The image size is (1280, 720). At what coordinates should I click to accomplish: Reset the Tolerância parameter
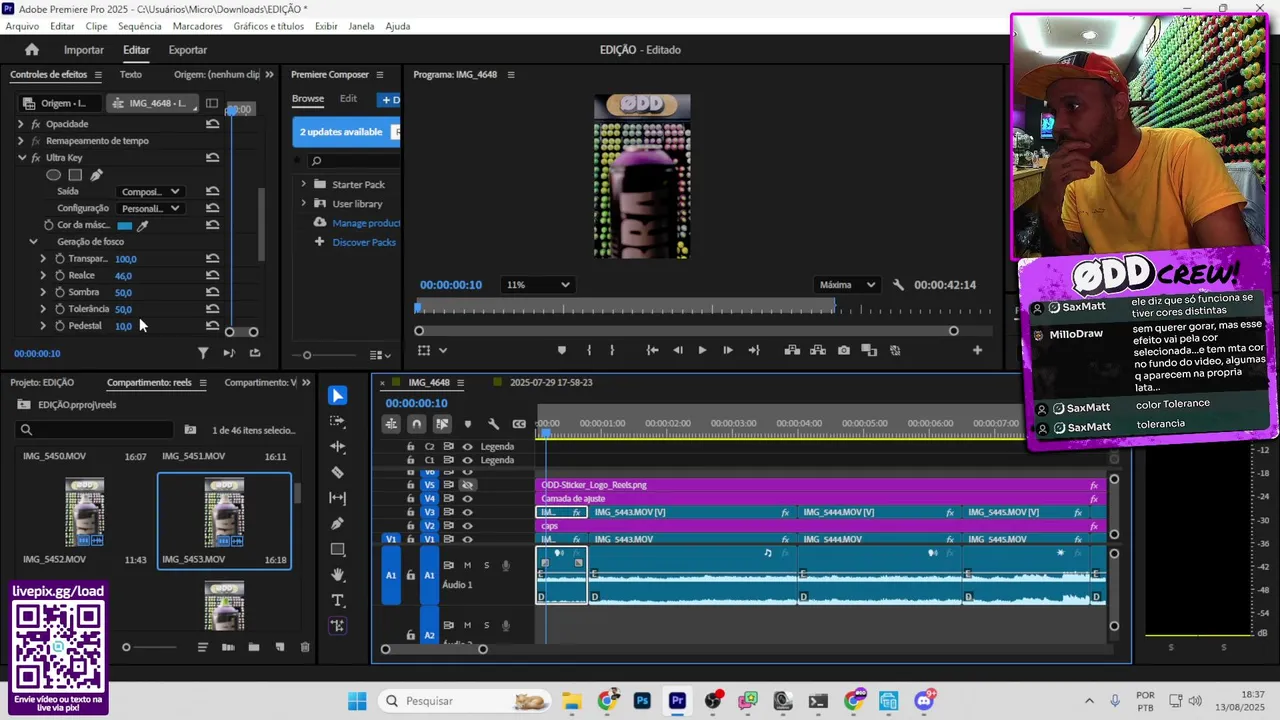click(212, 309)
